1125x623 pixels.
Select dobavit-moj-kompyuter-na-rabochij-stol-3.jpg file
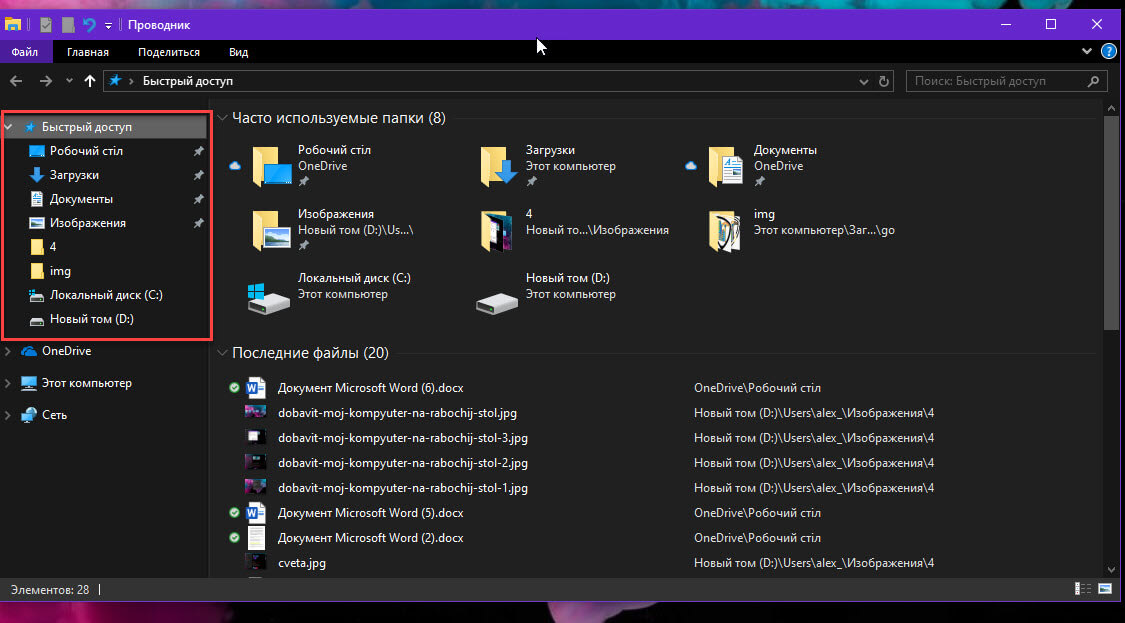pos(403,439)
